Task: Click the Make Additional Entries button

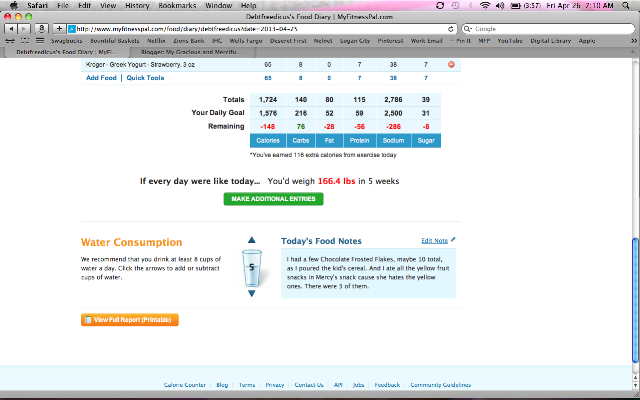Action: coord(273,199)
